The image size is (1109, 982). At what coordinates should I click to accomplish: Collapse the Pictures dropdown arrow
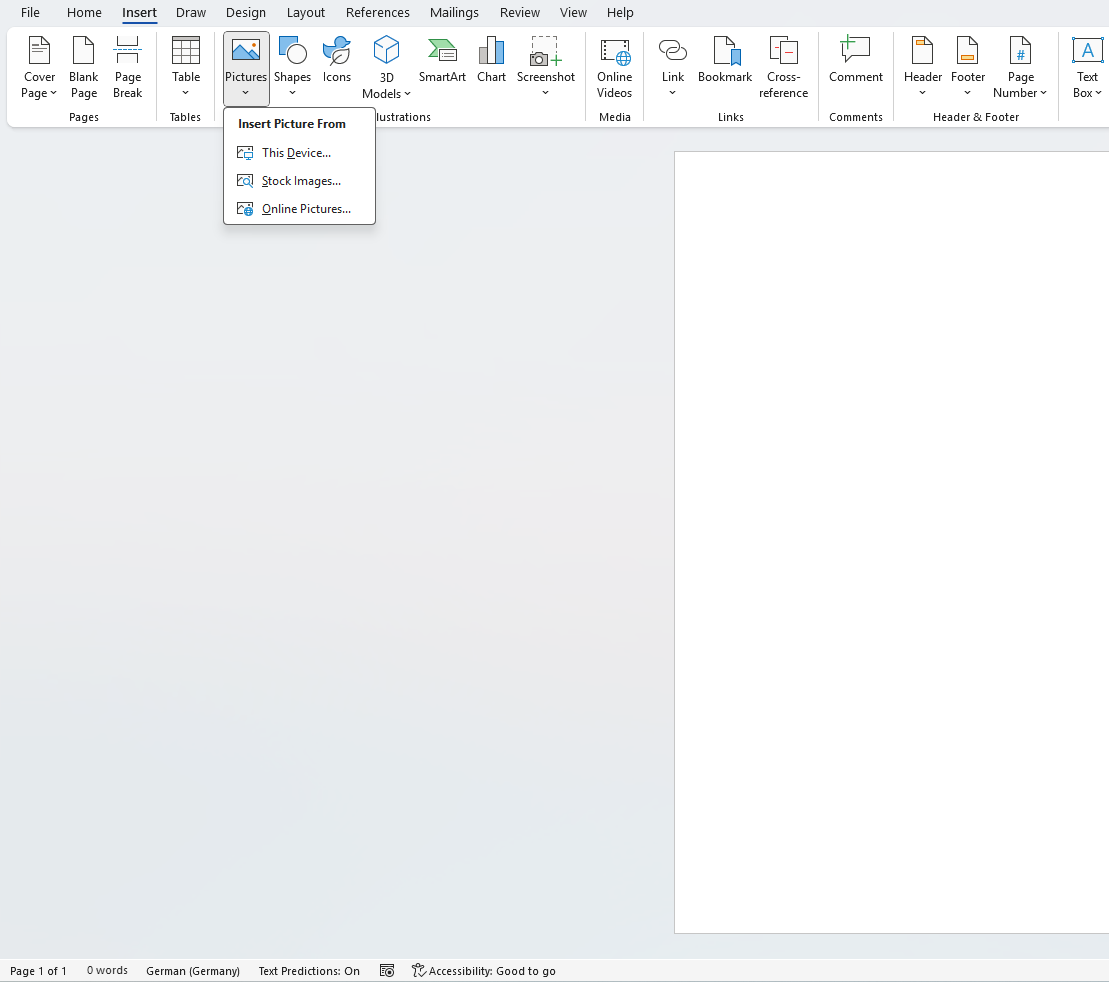coord(245,93)
